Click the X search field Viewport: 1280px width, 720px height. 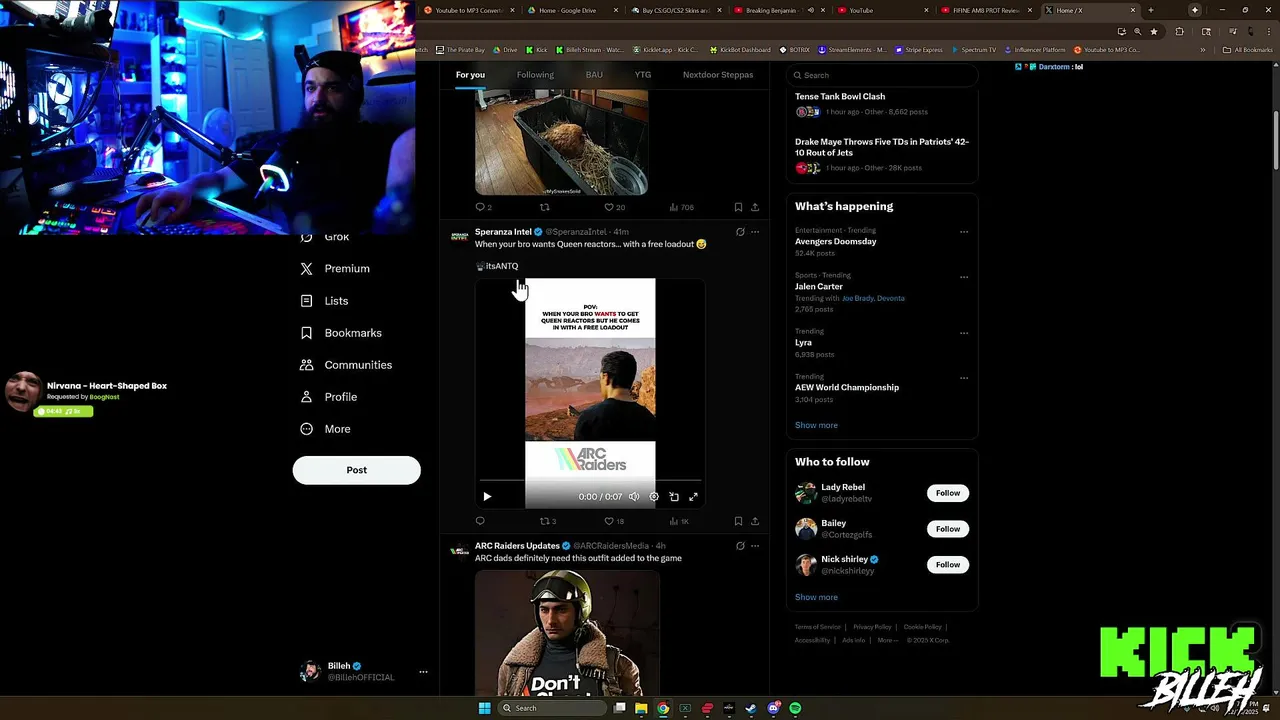coord(881,75)
